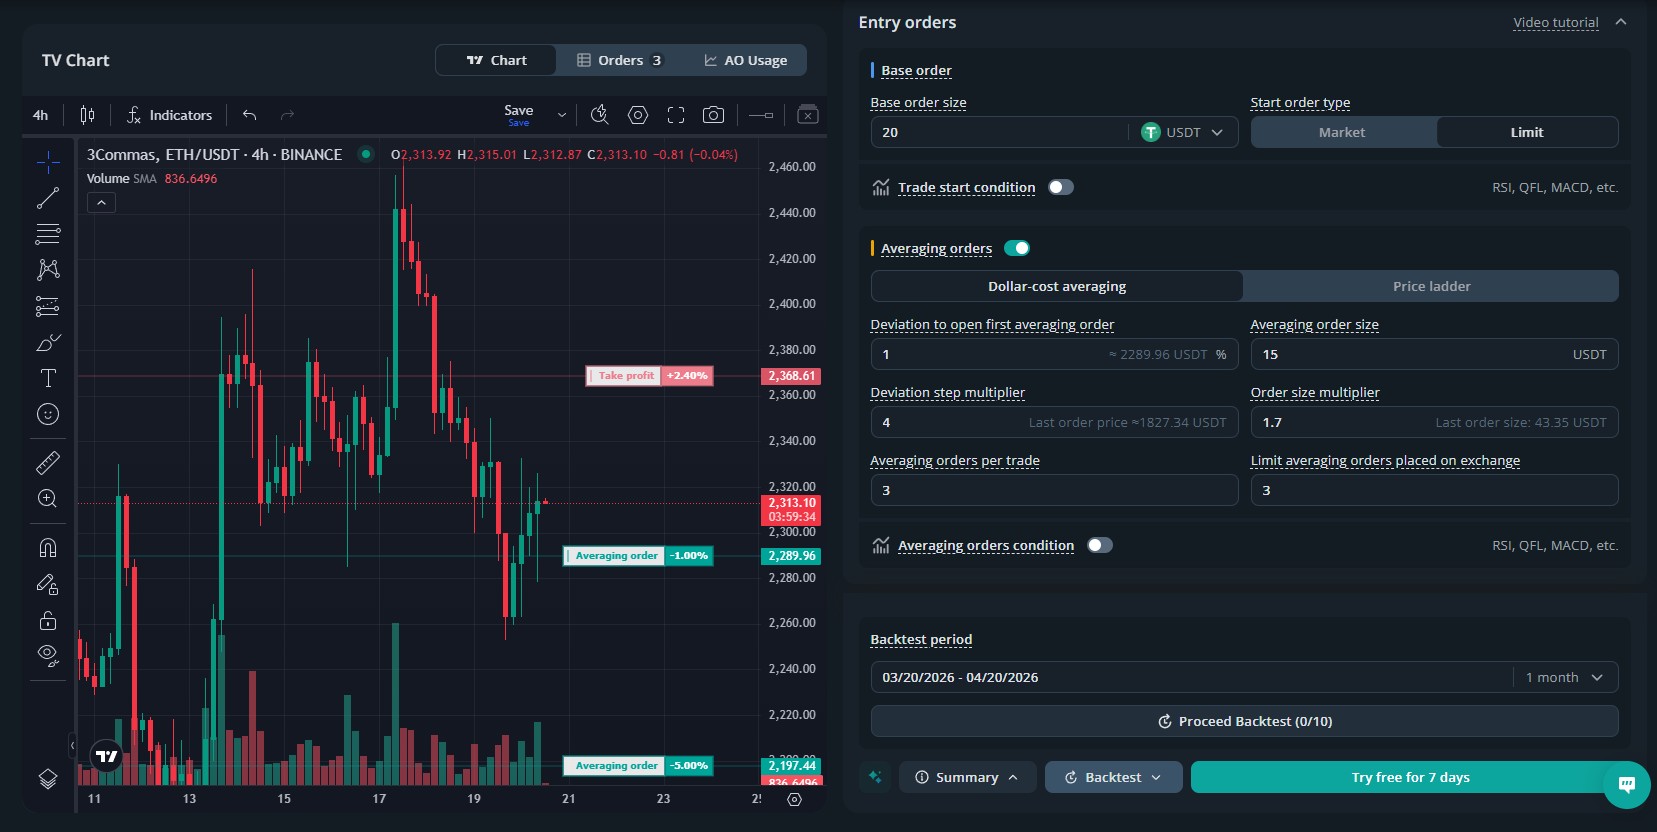Viewport: 1657px width, 832px height.
Task: Click the panel close icon in chart toolbar
Action: coord(808,115)
